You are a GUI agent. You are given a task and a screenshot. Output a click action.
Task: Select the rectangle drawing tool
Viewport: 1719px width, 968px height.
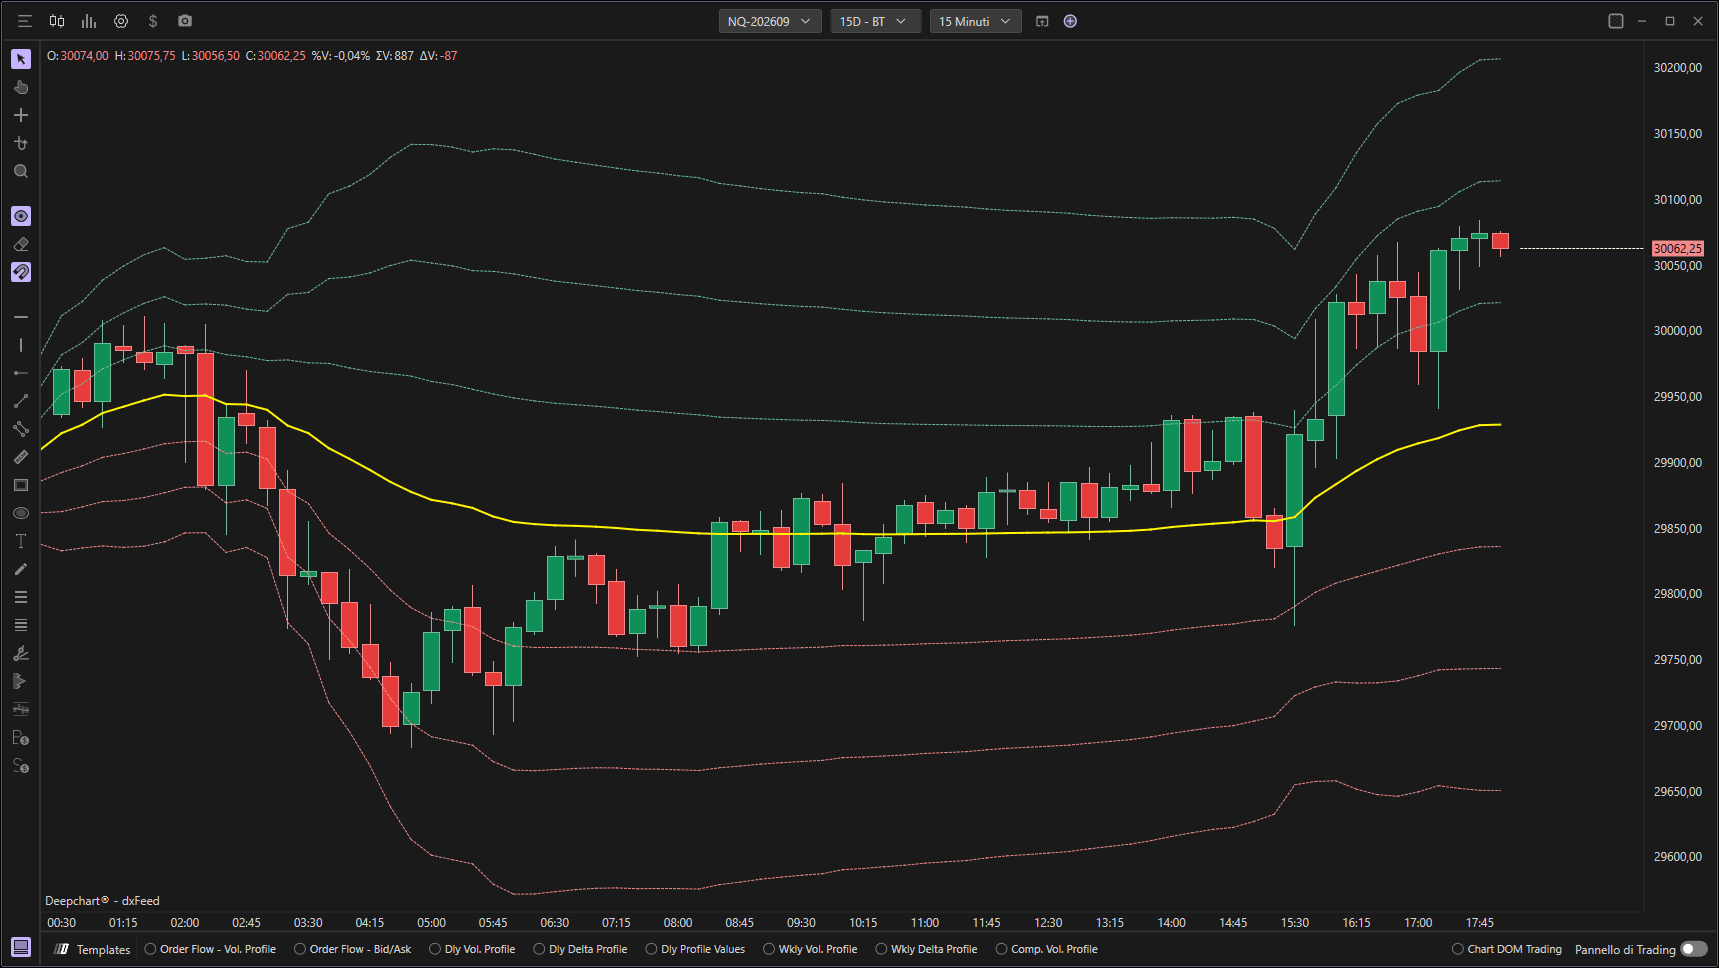(21, 485)
